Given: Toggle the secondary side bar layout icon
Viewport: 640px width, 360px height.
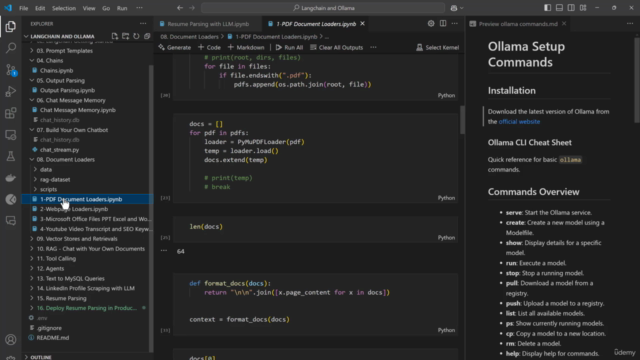Looking at the screenshot, I should [571, 8].
